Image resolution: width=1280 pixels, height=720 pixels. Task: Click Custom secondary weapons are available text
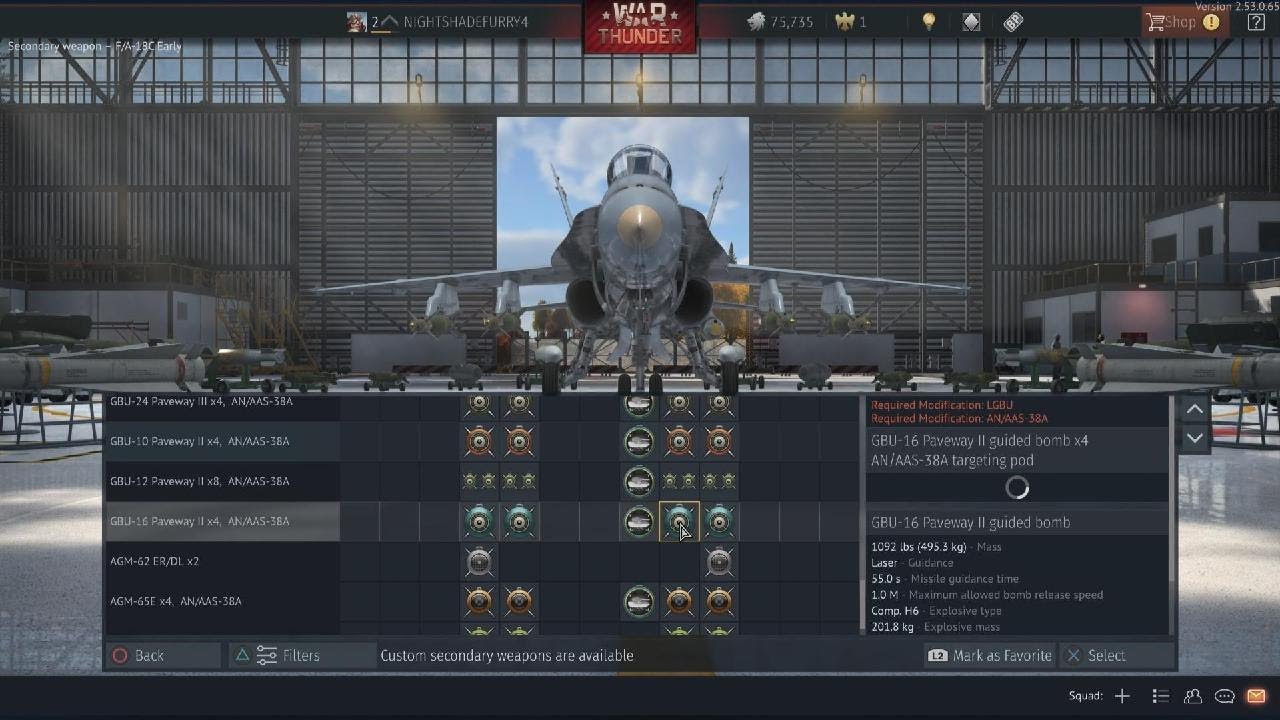[507, 656]
